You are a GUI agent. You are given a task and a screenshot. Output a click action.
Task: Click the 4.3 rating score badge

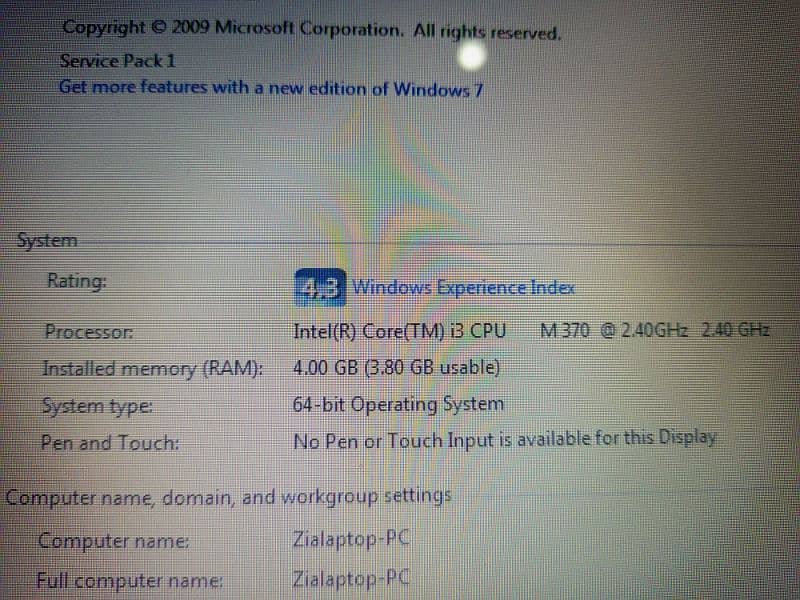click(320, 288)
